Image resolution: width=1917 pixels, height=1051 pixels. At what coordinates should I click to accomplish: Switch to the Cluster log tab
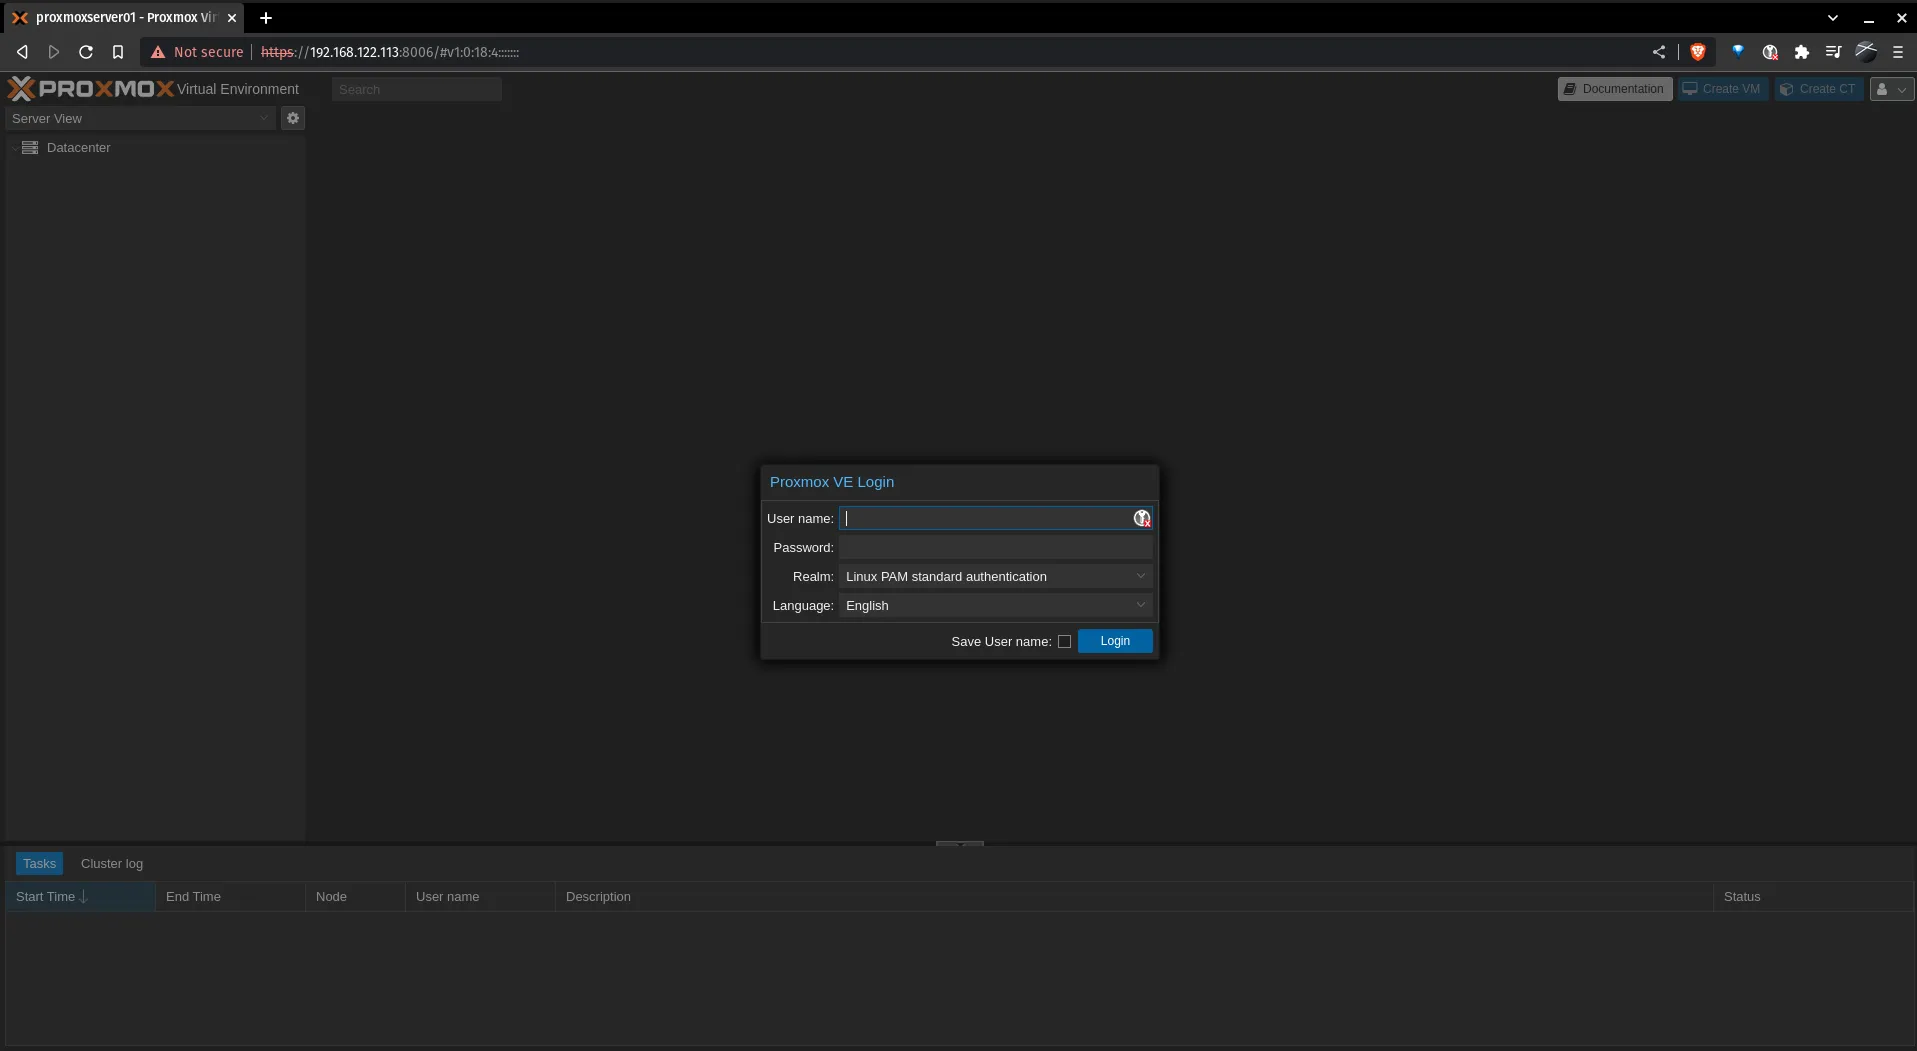112,864
